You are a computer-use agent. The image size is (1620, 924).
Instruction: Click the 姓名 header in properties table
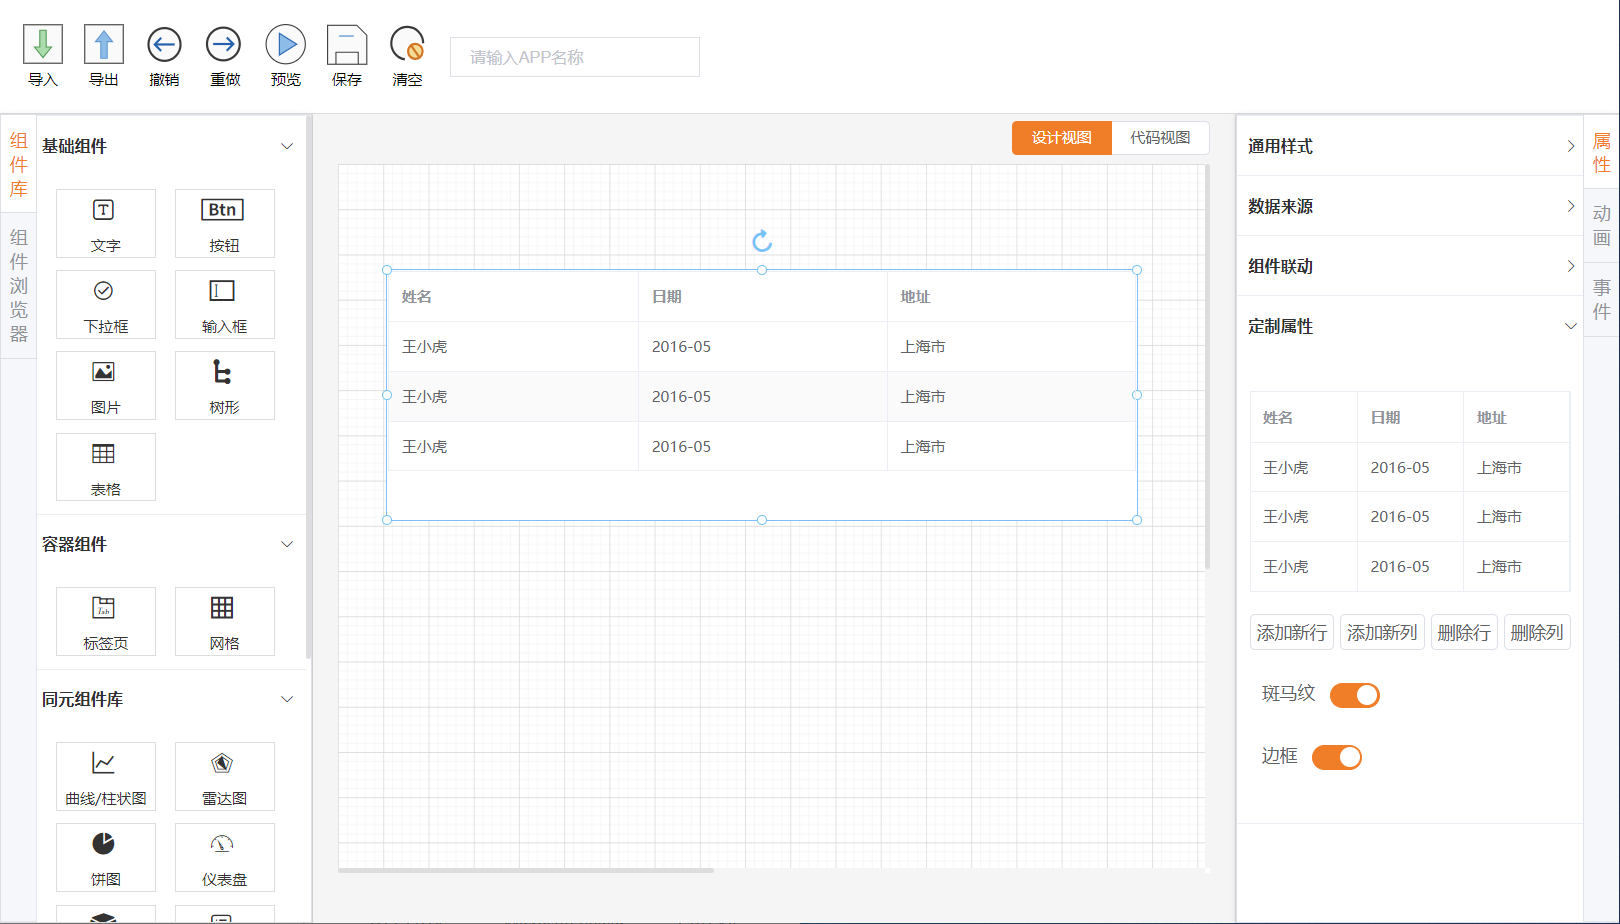tap(1278, 418)
